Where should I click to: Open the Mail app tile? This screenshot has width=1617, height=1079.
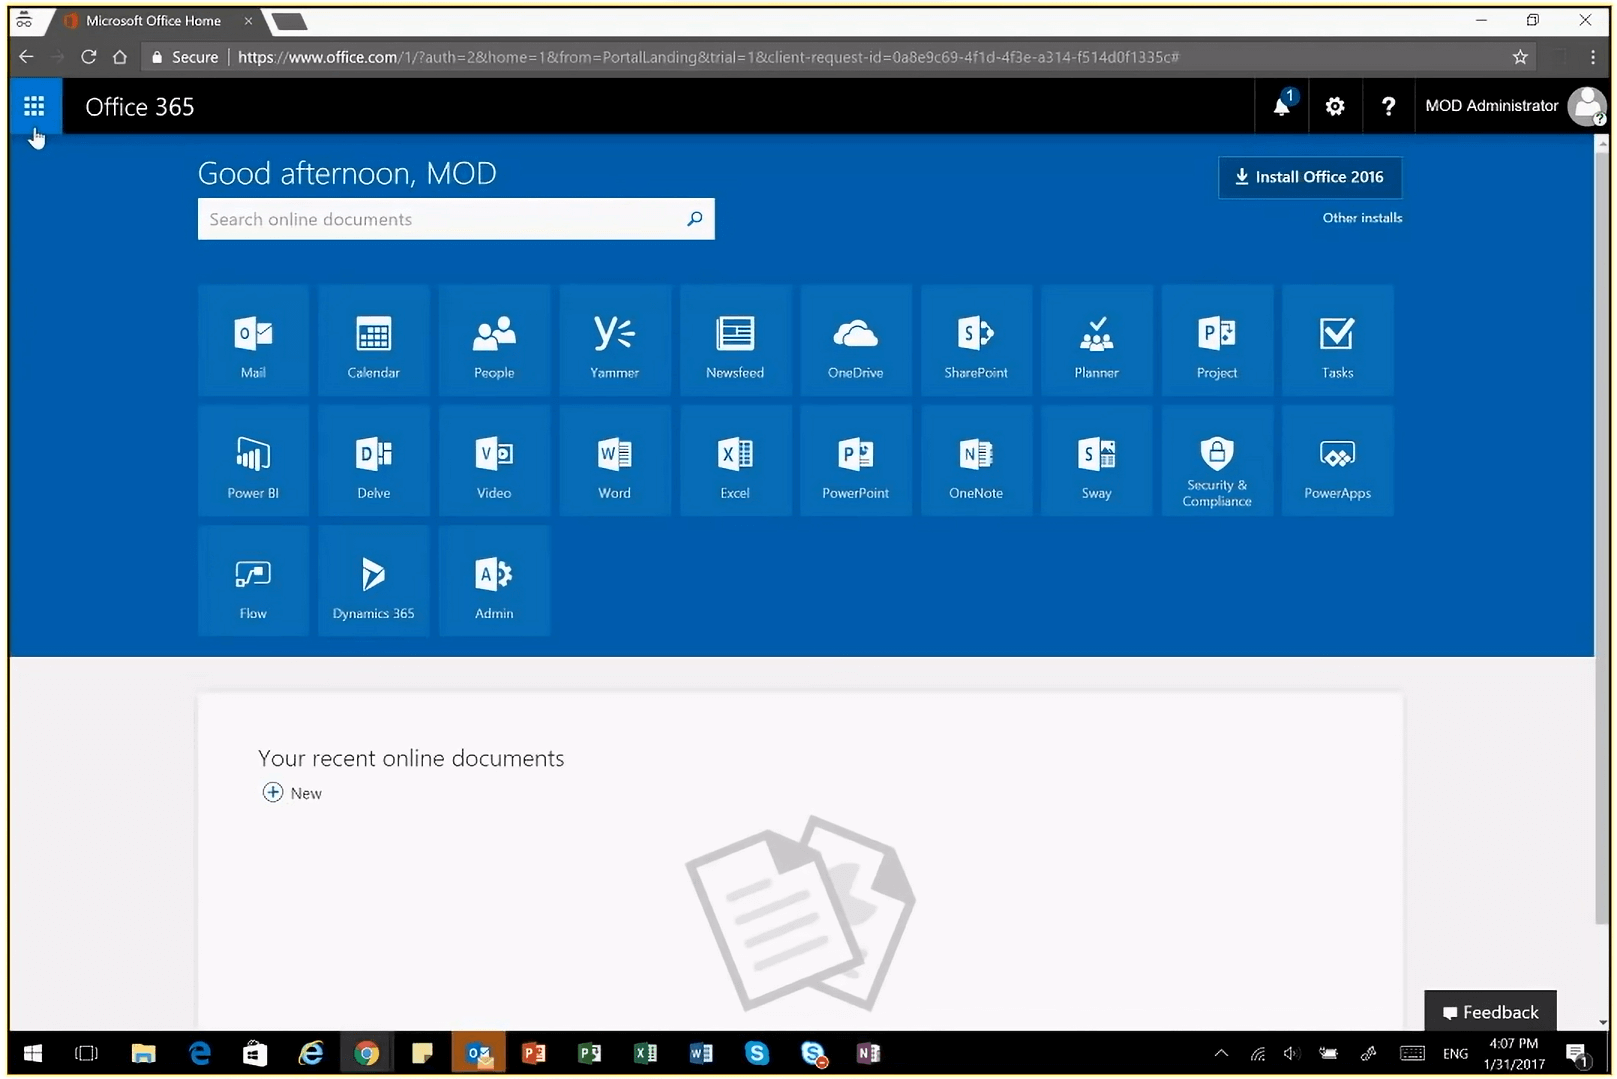[253, 341]
